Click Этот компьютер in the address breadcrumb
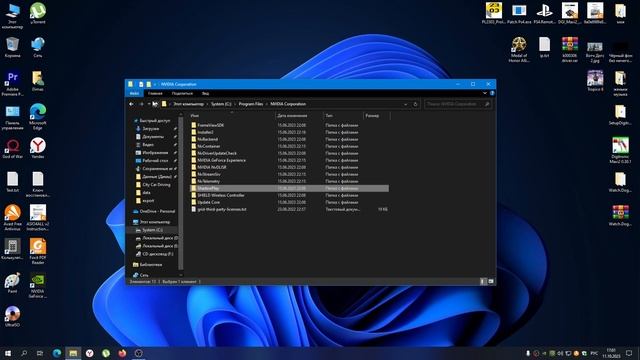This screenshot has width=640, height=360. (x=188, y=104)
